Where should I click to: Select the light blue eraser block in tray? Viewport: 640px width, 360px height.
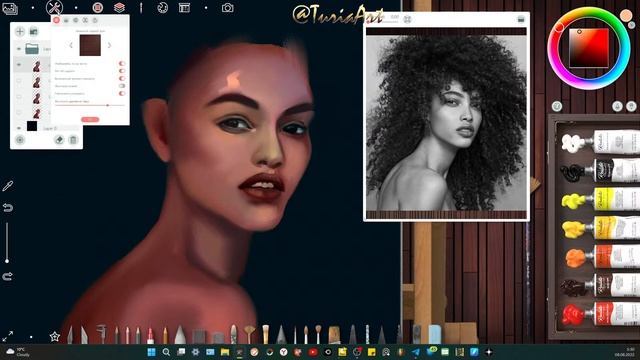(x=435, y=334)
